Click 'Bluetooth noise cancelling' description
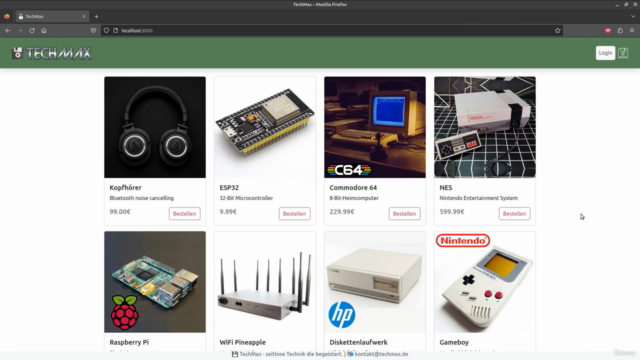This screenshot has height=360, width=640. [142, 198]
